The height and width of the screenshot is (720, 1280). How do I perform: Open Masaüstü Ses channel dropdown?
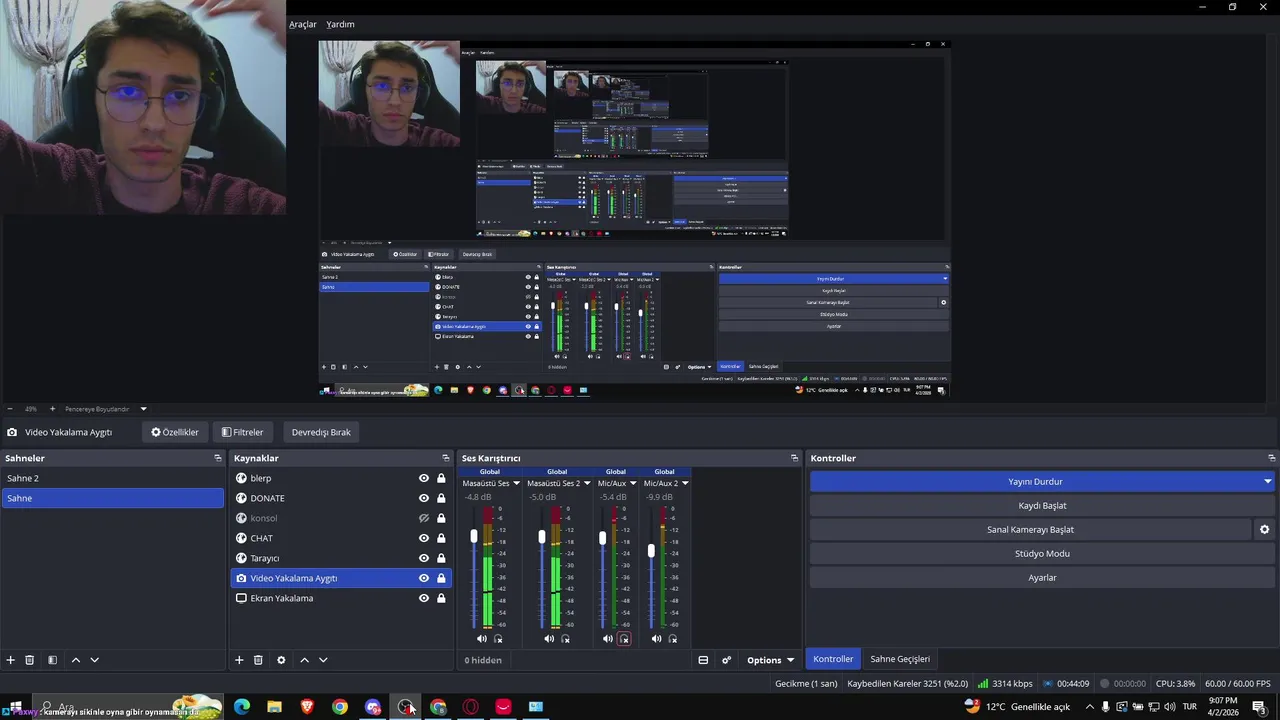click(517, 484)
